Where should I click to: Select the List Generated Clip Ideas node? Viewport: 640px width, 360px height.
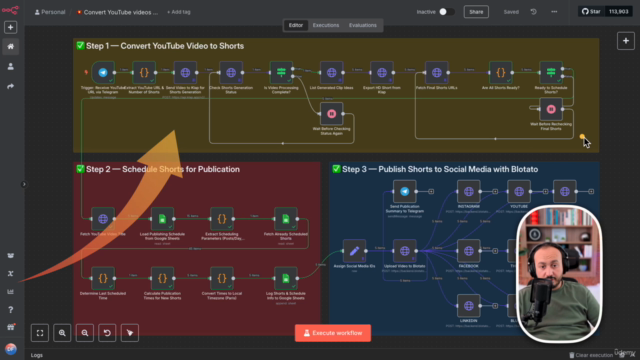331,73
